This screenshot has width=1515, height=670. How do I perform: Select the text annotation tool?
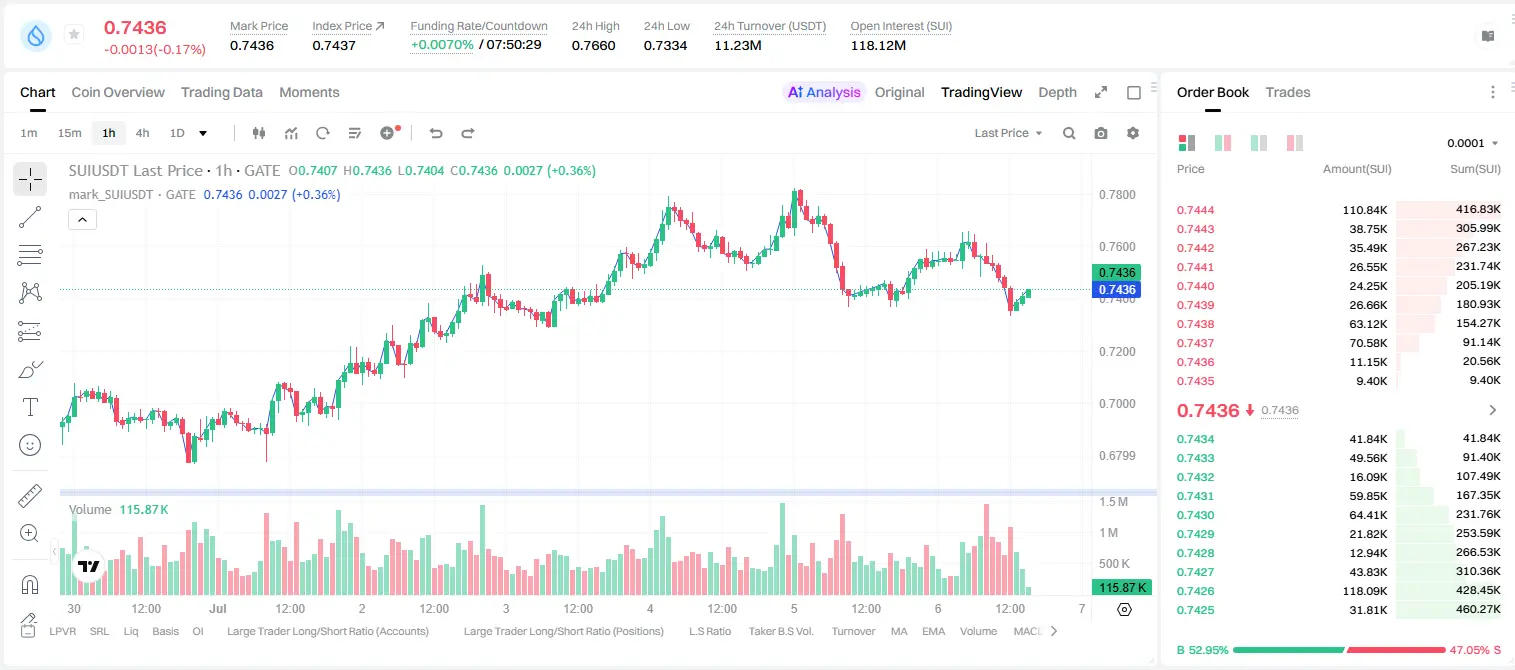click(x=30, y=407)
